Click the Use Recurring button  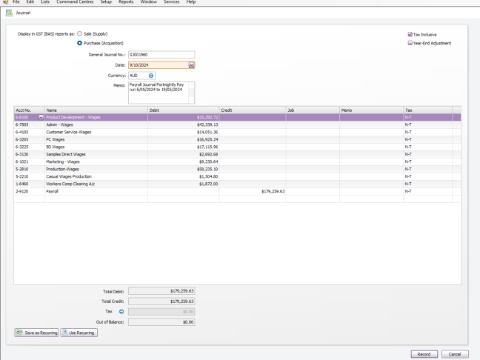pos(79,333)
